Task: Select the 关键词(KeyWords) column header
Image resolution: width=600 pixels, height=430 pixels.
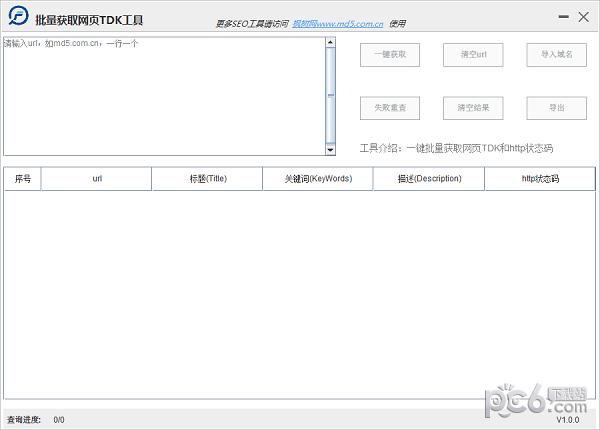Action: [317, 179]
